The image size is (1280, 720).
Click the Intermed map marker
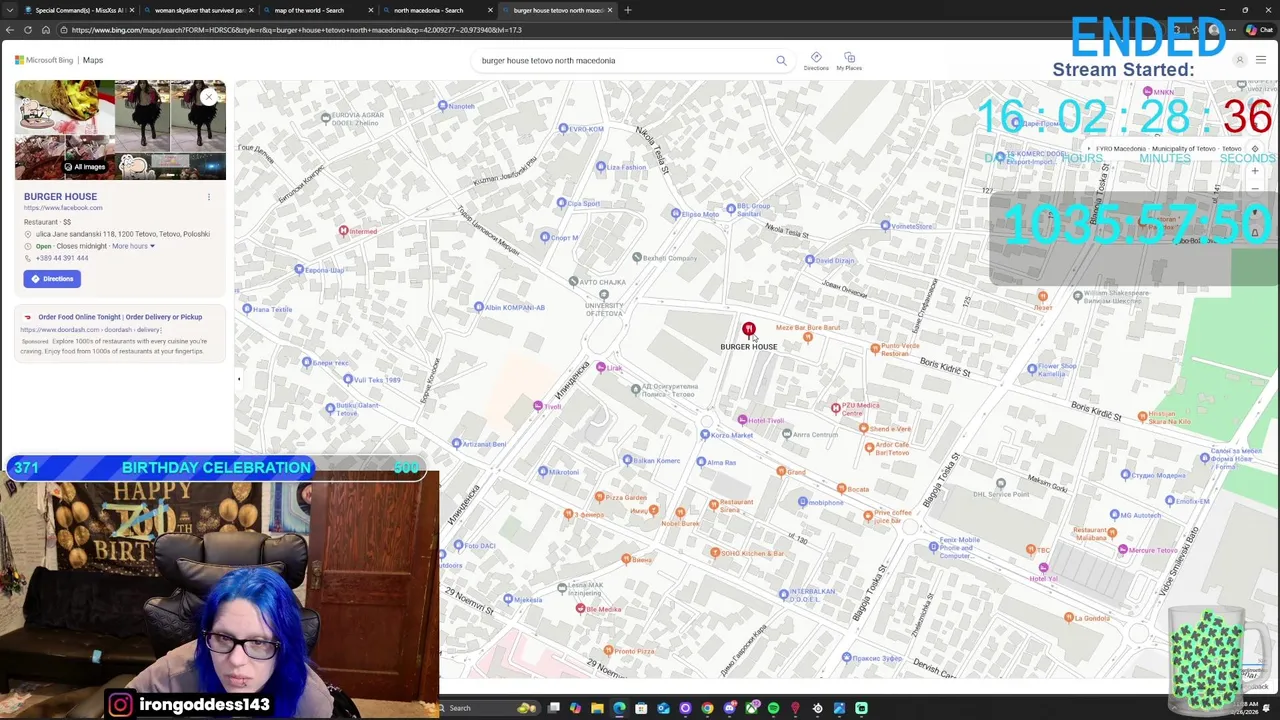tap(343, 231)
